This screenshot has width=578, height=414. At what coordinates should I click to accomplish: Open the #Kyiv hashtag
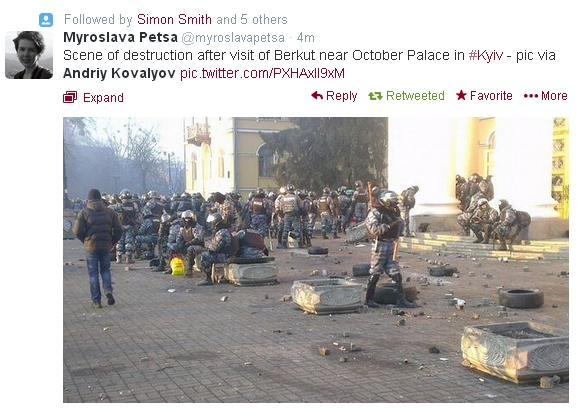pos(486,55)
